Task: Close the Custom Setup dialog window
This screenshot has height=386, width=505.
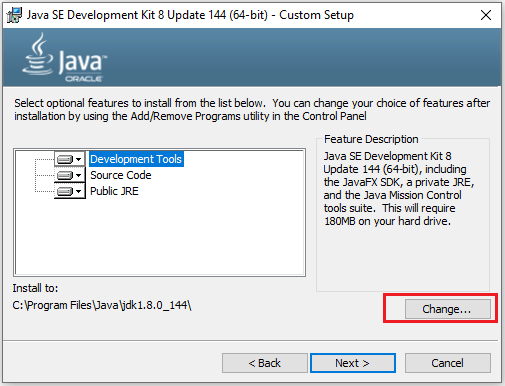Action: click(486, 15)
